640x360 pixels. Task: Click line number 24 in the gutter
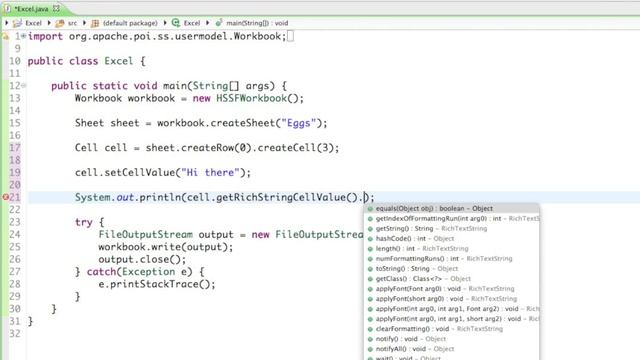click(15, 234)
